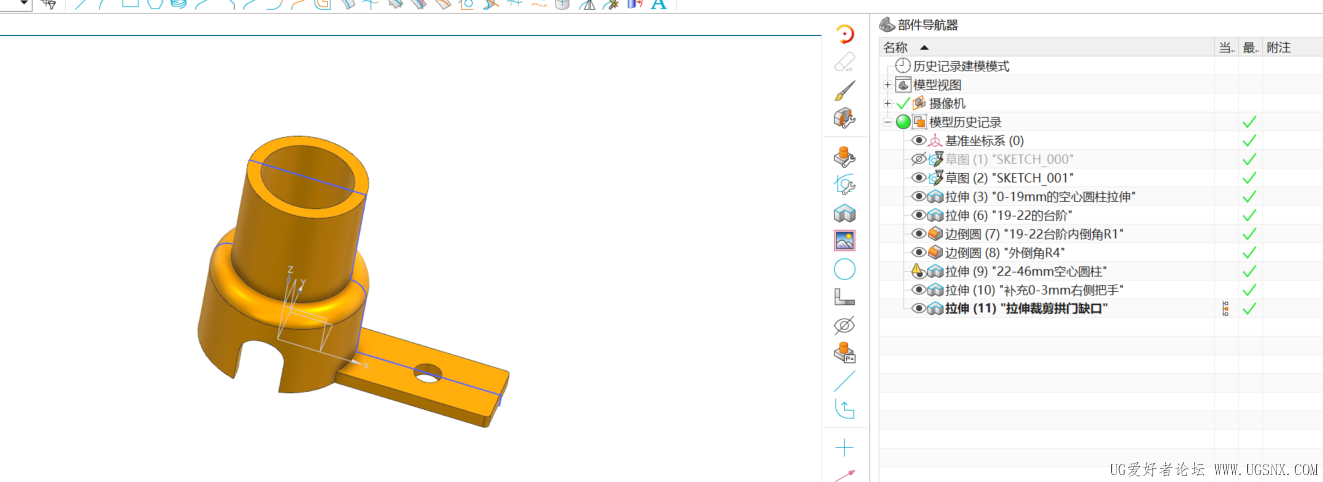Expand the 模型视图 tree node
This screenshot has height=482, width=1323.
887,85
